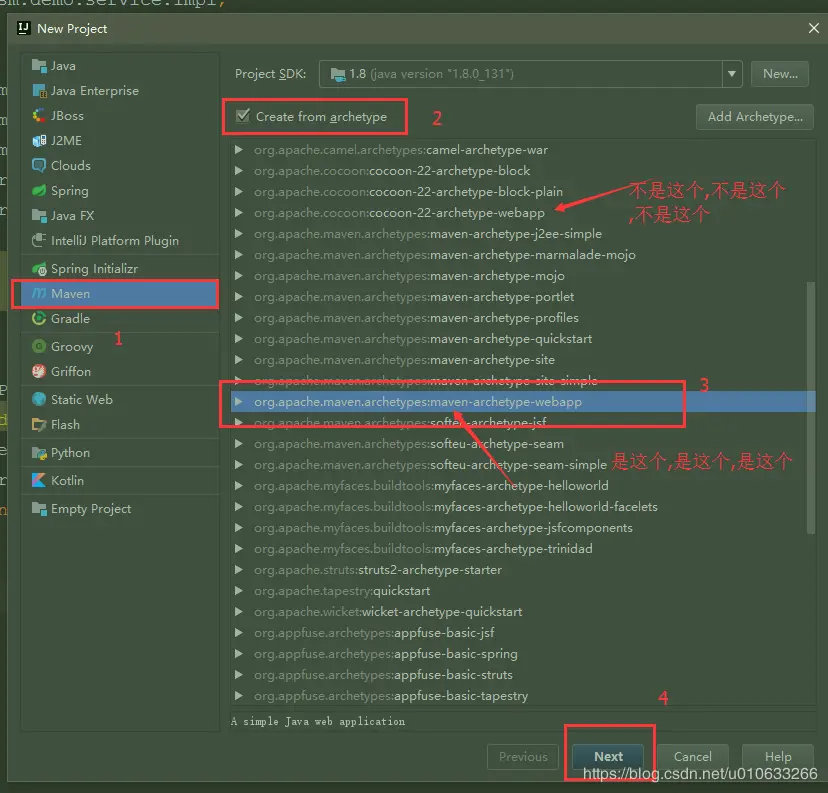The height and width of the screenshot is (793, 828).
Task: Click the J2ME icon
Action: coord(39,140)
